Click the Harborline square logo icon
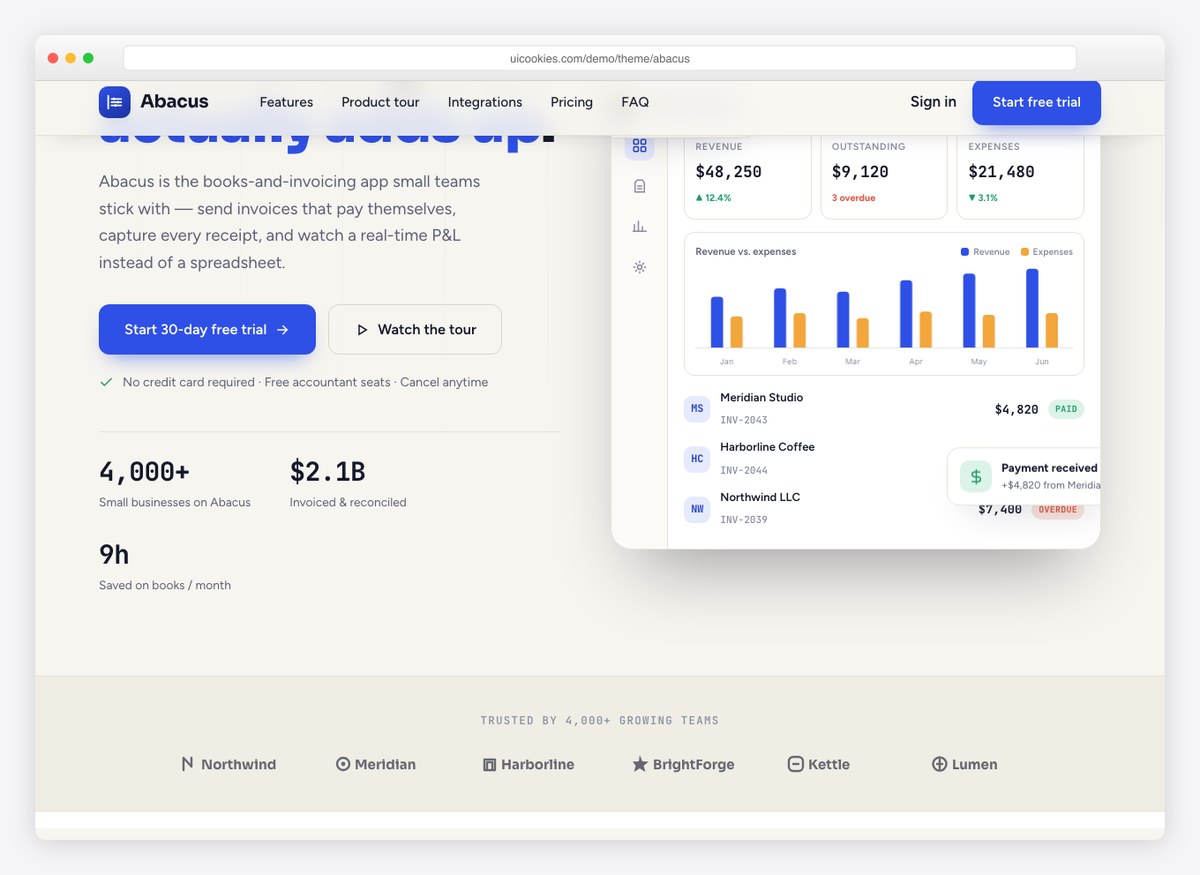The image size is (1200, 875). click(x=490, y=765)
